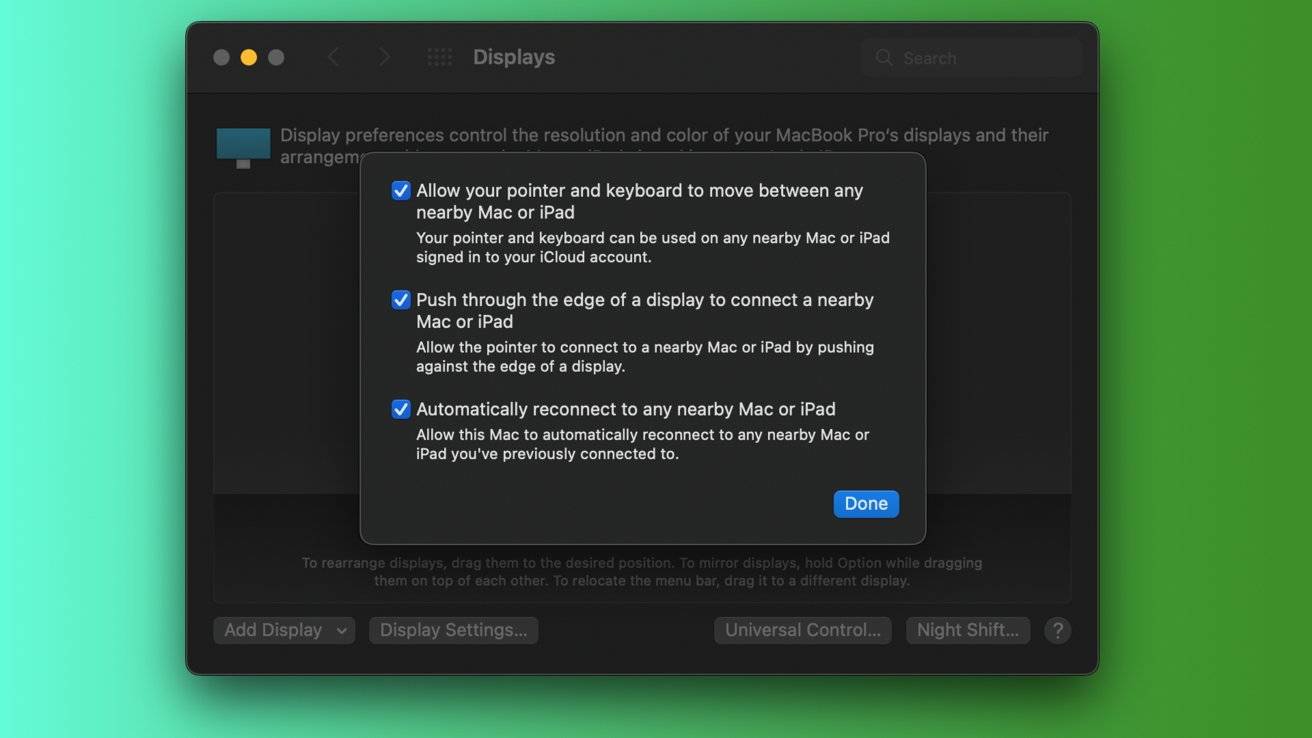The image size is (1312, 738).
Task: Show all preferences via grid icon
Action: coord(439,58)
